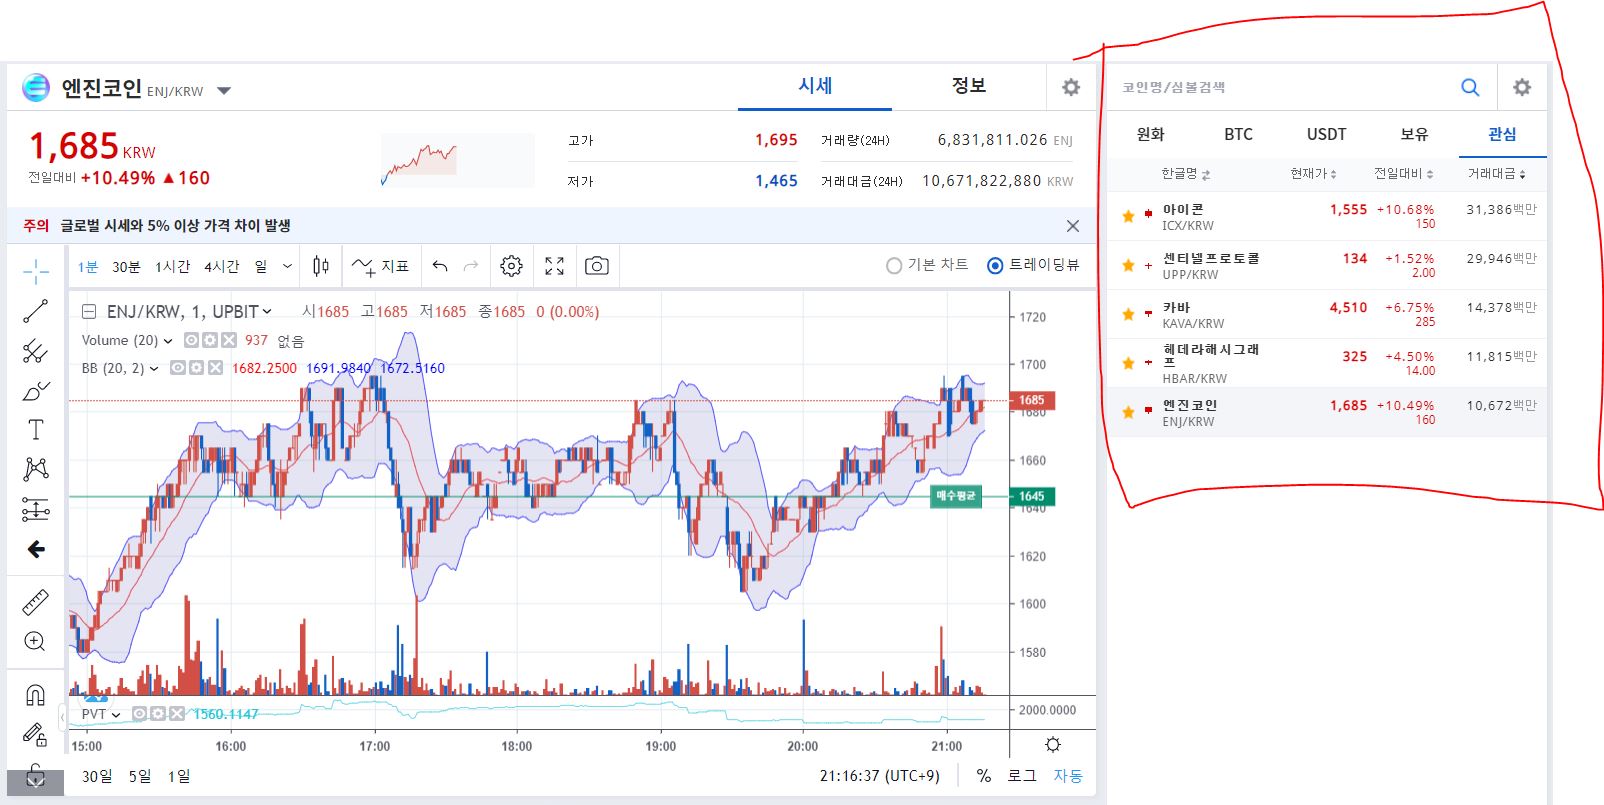Take a chart snapshot with camera

point(597,266)
